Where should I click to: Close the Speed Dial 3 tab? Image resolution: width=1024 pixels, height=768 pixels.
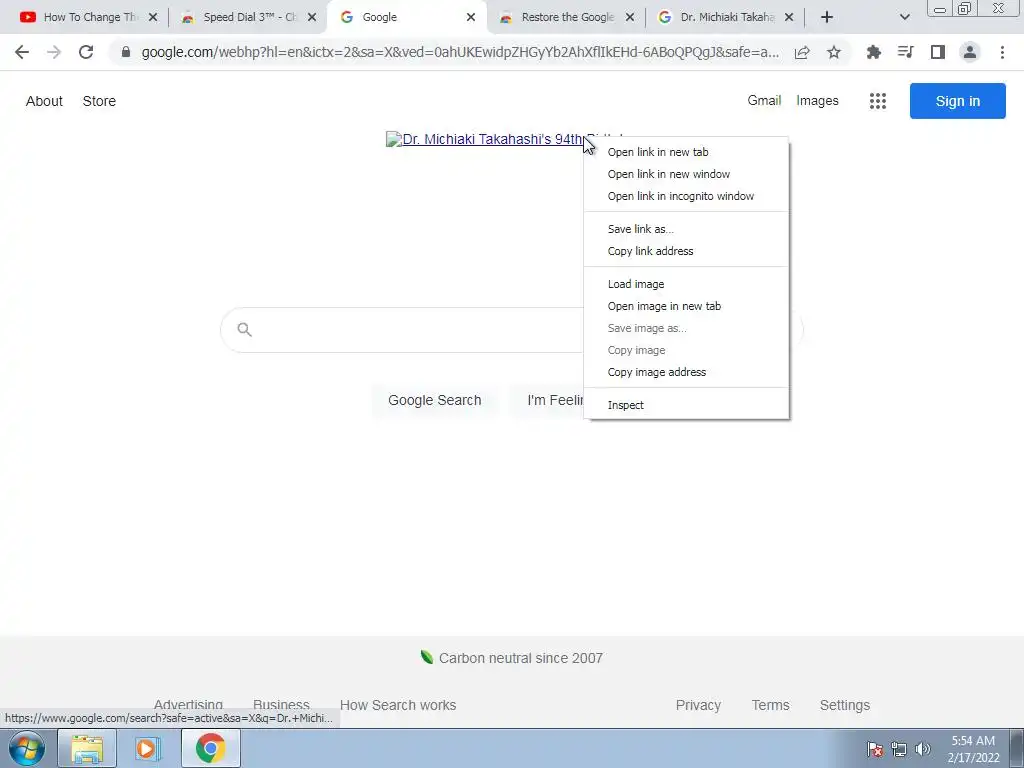pyautogui.click(x=312, y=17)
